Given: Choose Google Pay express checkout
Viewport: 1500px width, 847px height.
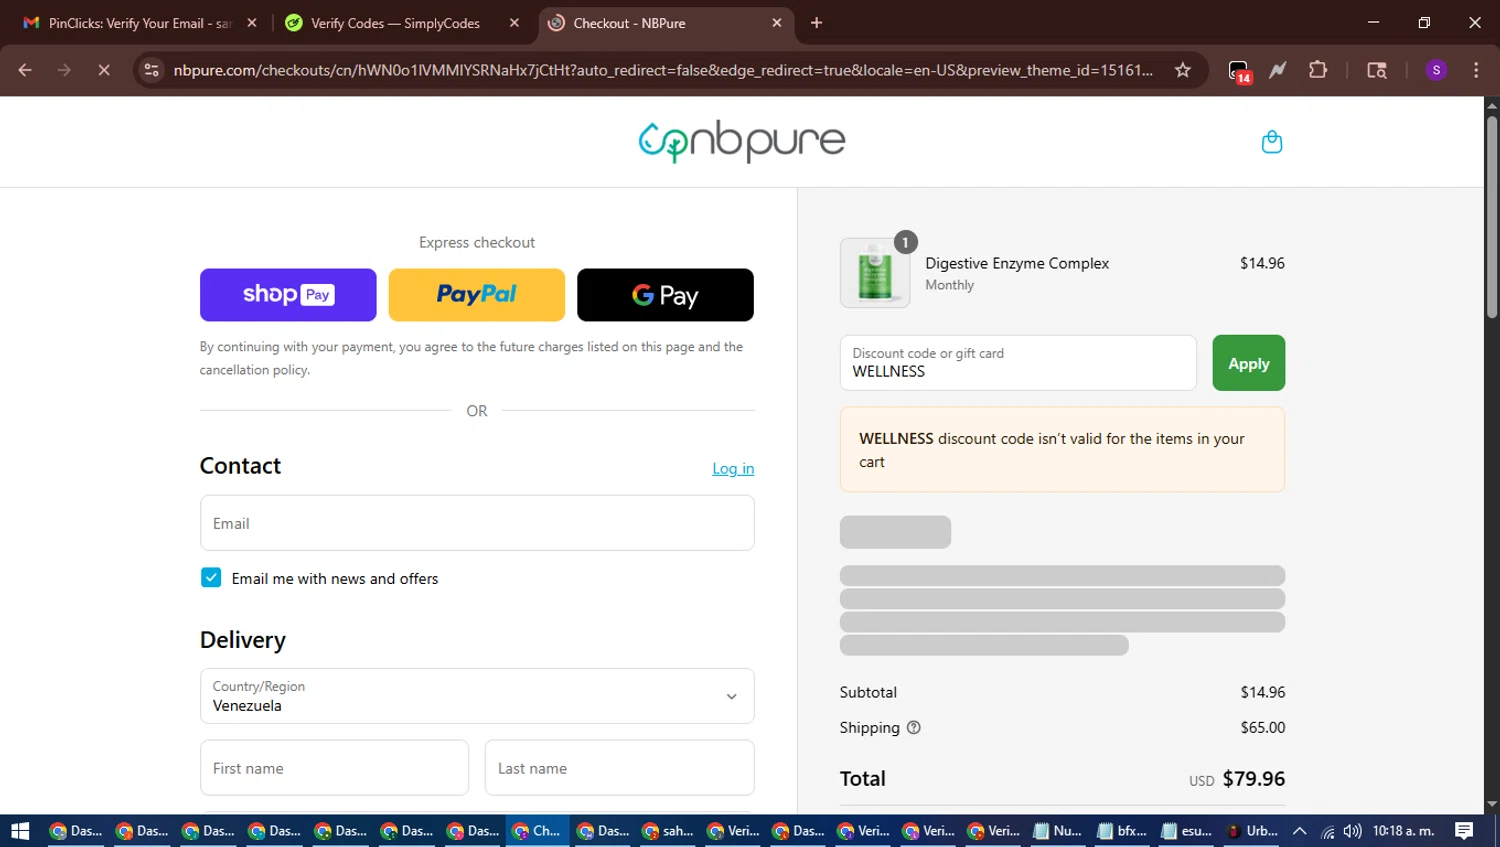Looking at the screenshot, I should point(665,295).
